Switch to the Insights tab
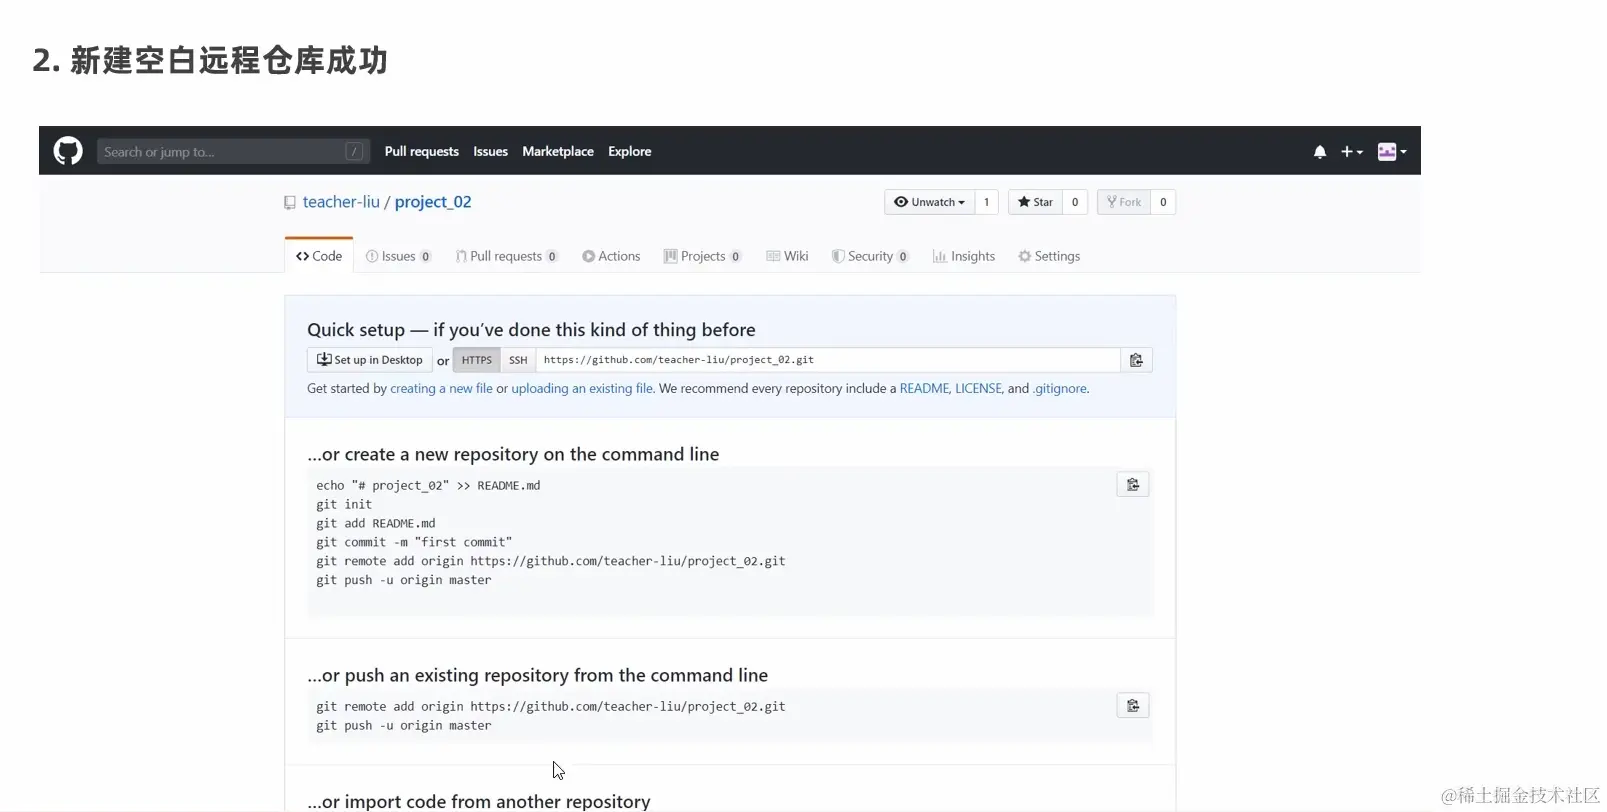This screenshot has width=1607, height=812. point(964,256)
